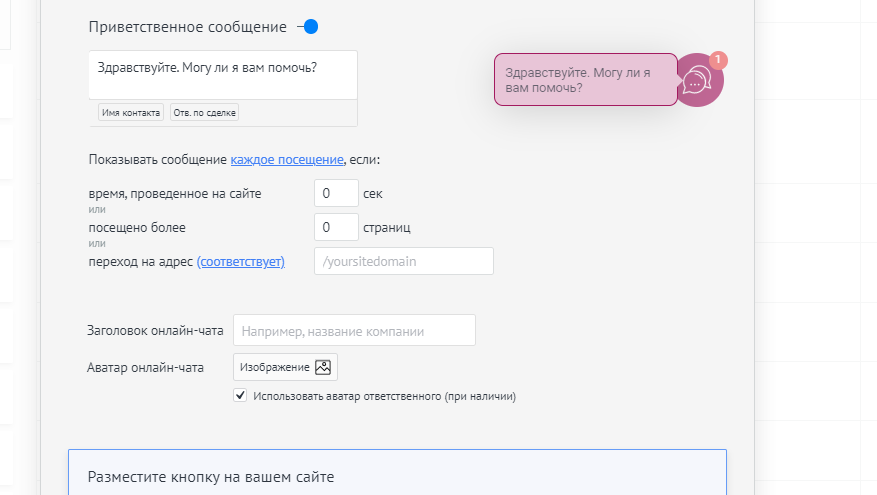
Task: Click the Аватар онлайн-чата label
Action: (145, 367)
